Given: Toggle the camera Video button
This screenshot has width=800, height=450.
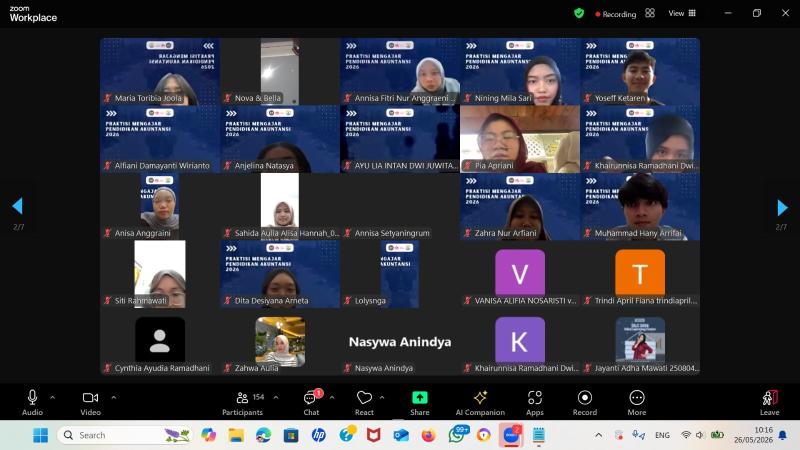Looking at the screenshot, I should pyautogui.click(x=90, y=403).
